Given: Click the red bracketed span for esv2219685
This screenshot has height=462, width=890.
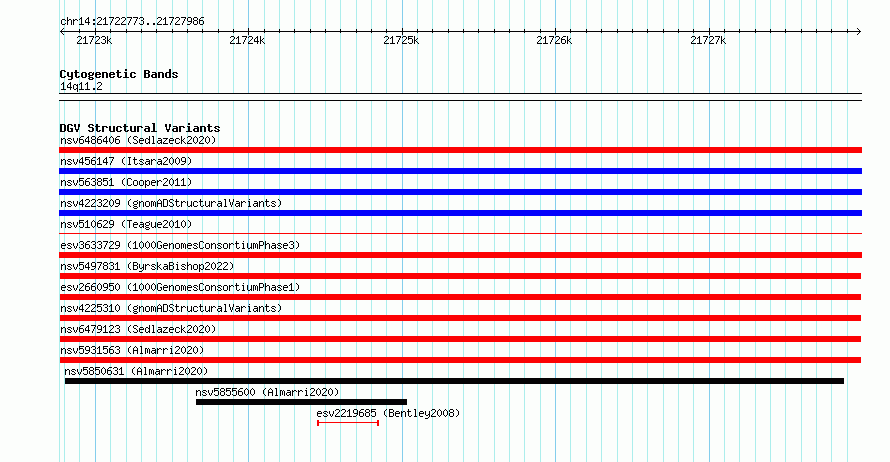Looking at the screenshot, I should (x=348, y=423).
